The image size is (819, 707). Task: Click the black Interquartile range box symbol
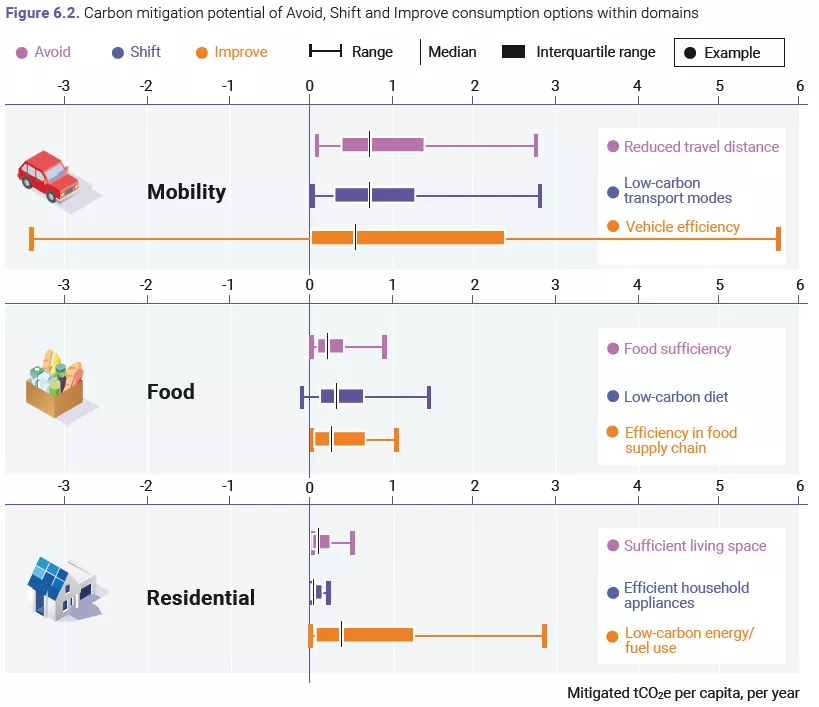pos(513,52)
